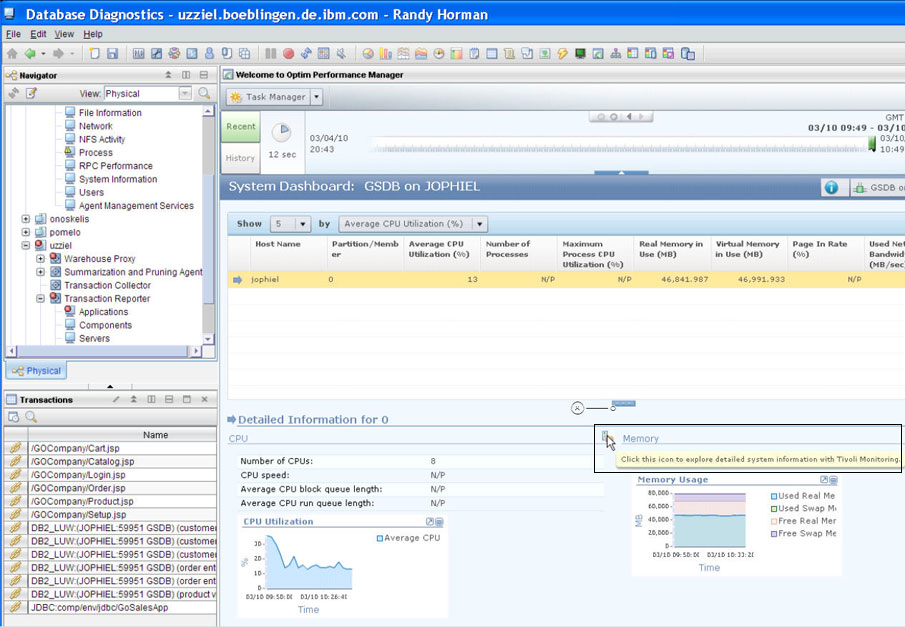905x627 pixels.
Task: Click the pencil edit icon in Transactions header
Action: [x=116, y=400]
